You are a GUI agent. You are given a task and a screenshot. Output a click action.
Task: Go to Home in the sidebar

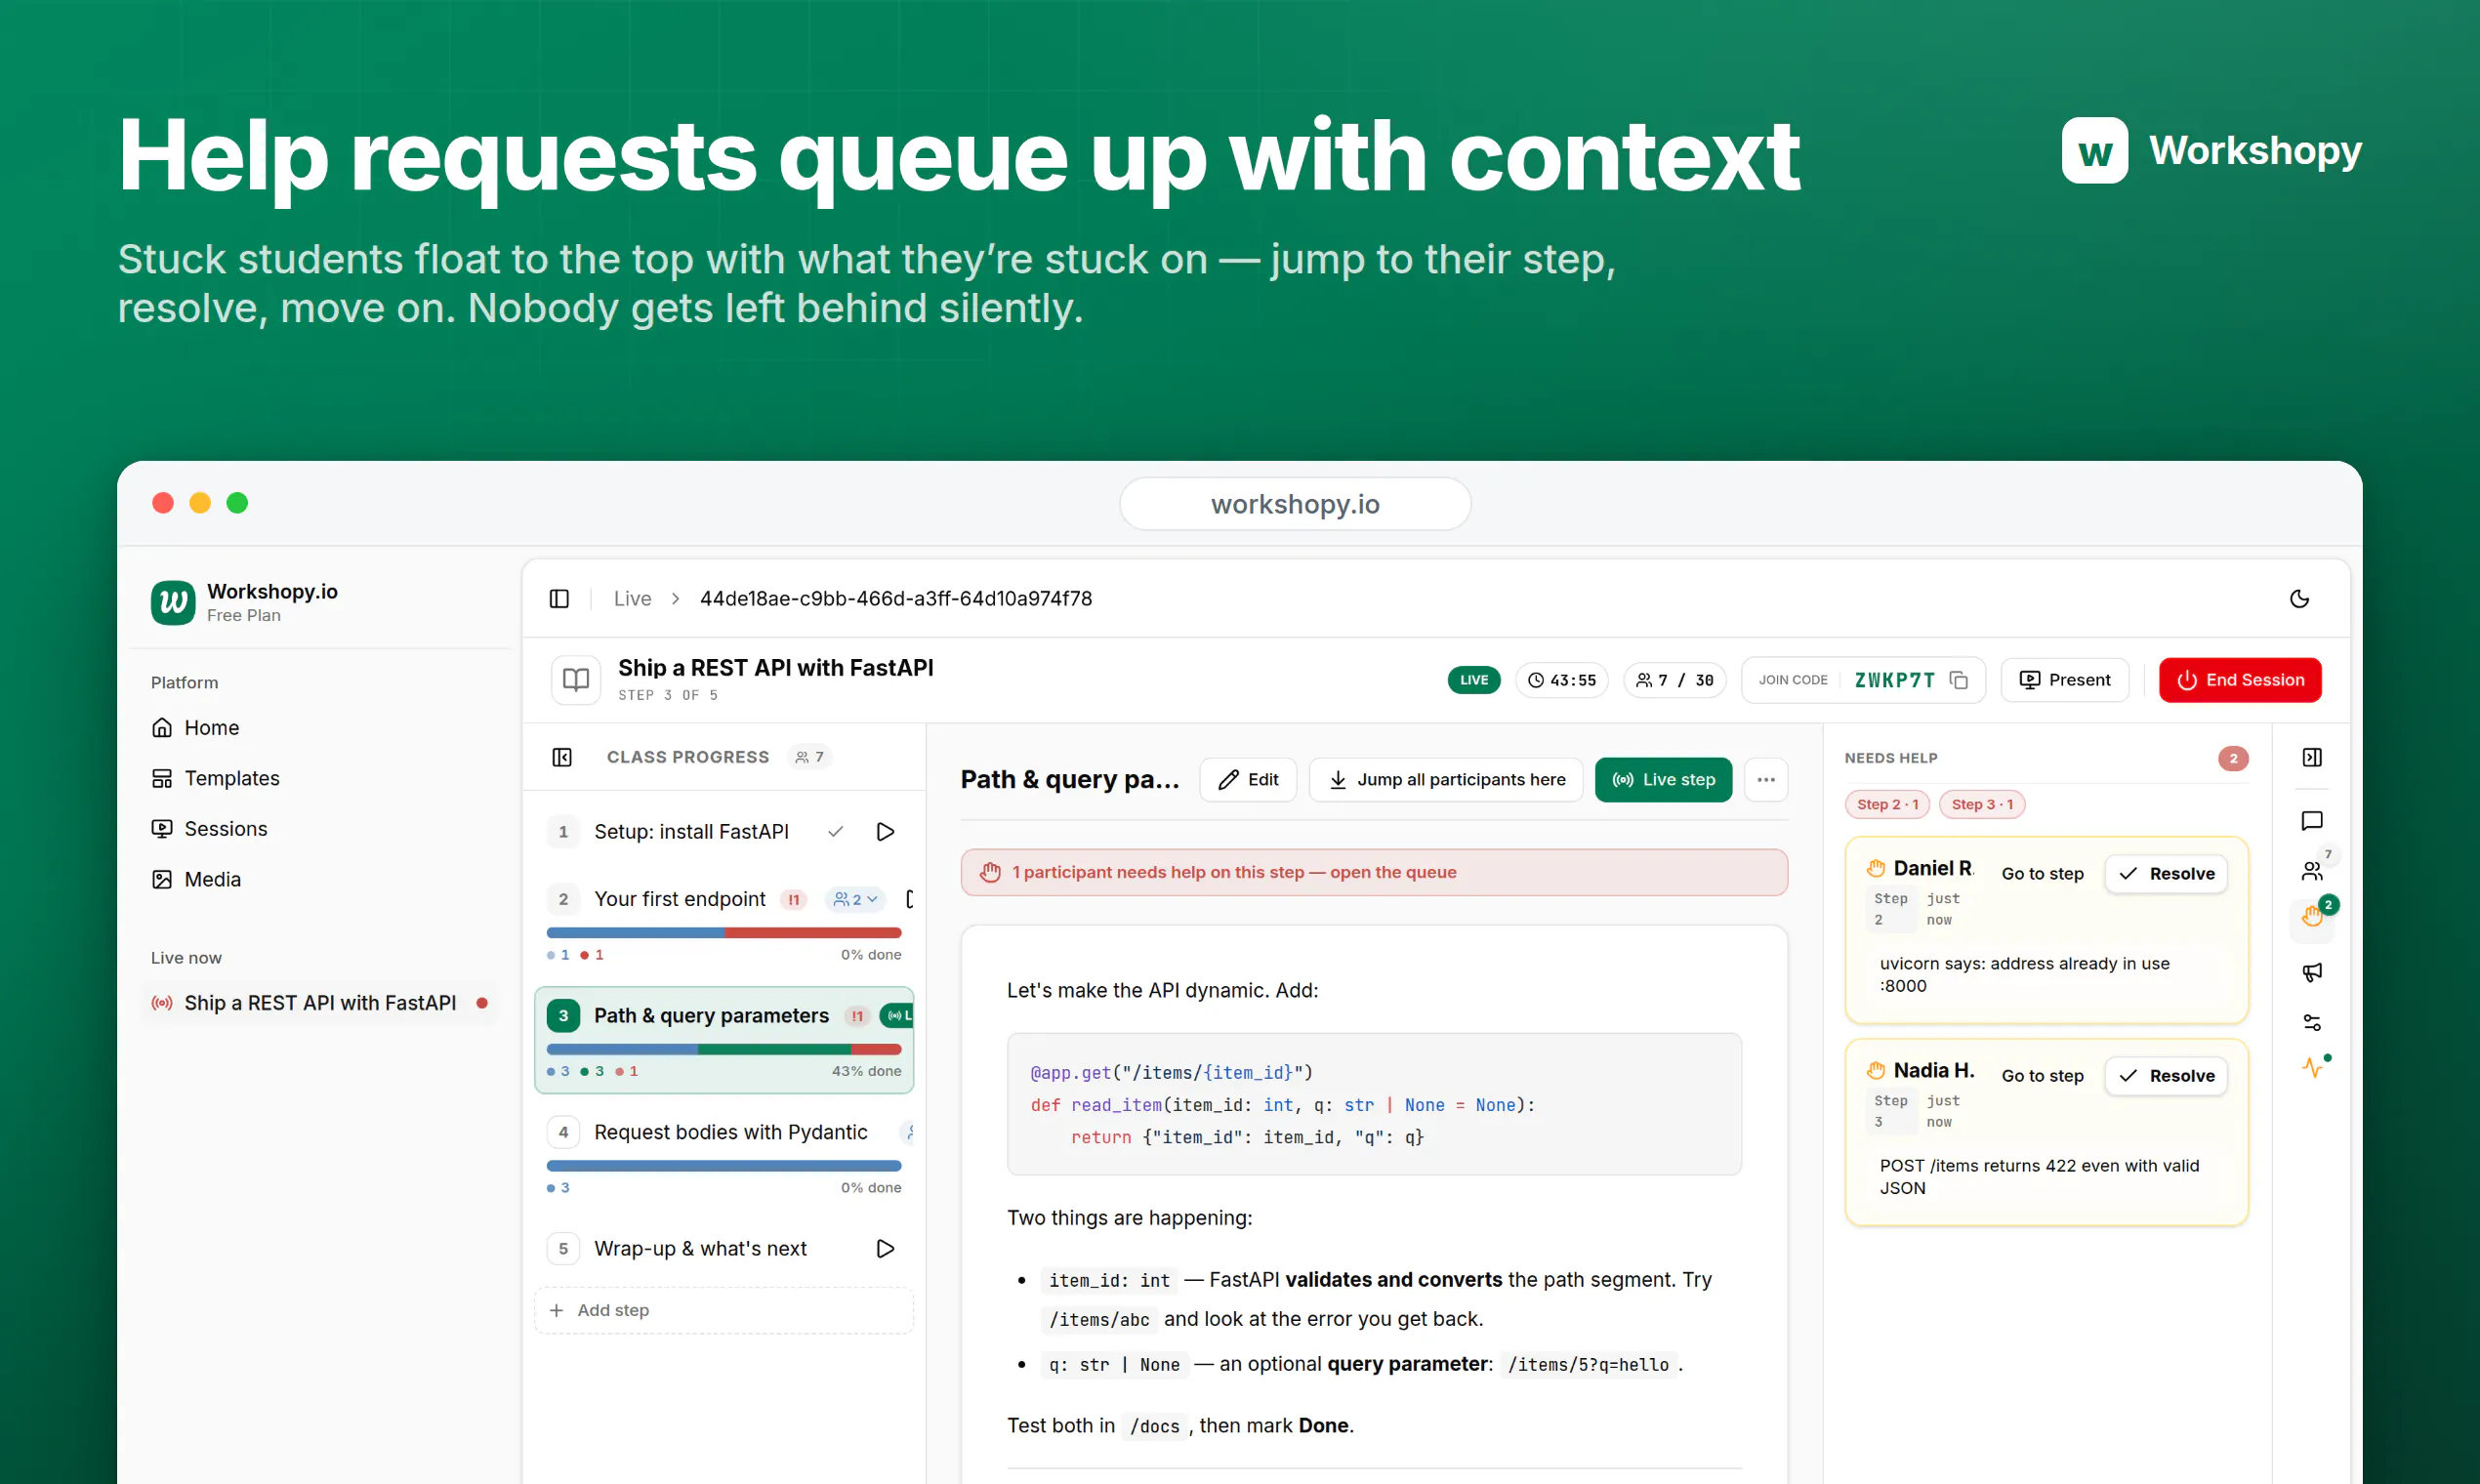[211, 728]
